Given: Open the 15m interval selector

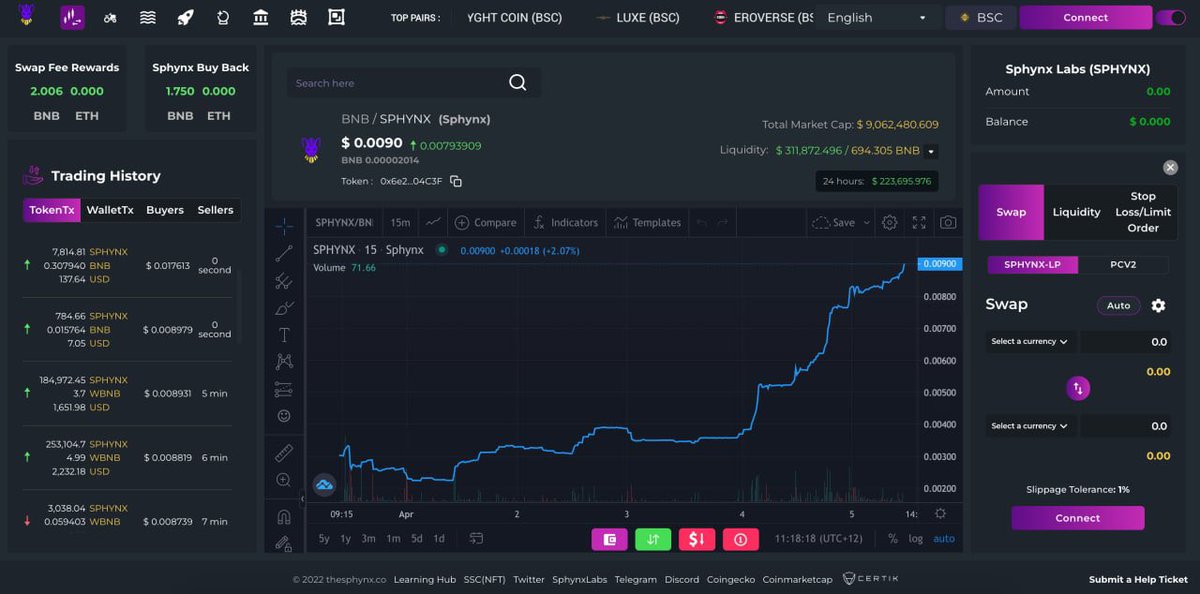Looking at the screenshot, I should click(400, 222).
